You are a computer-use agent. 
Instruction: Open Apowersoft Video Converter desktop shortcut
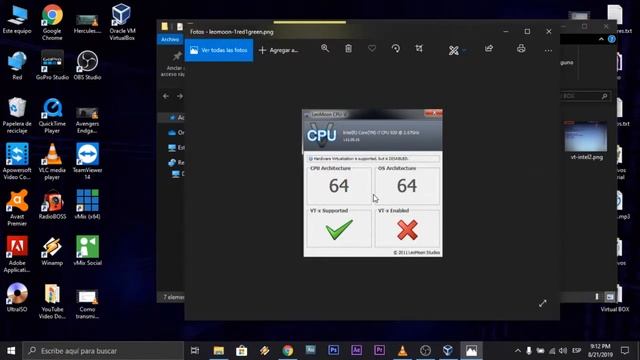17,162
